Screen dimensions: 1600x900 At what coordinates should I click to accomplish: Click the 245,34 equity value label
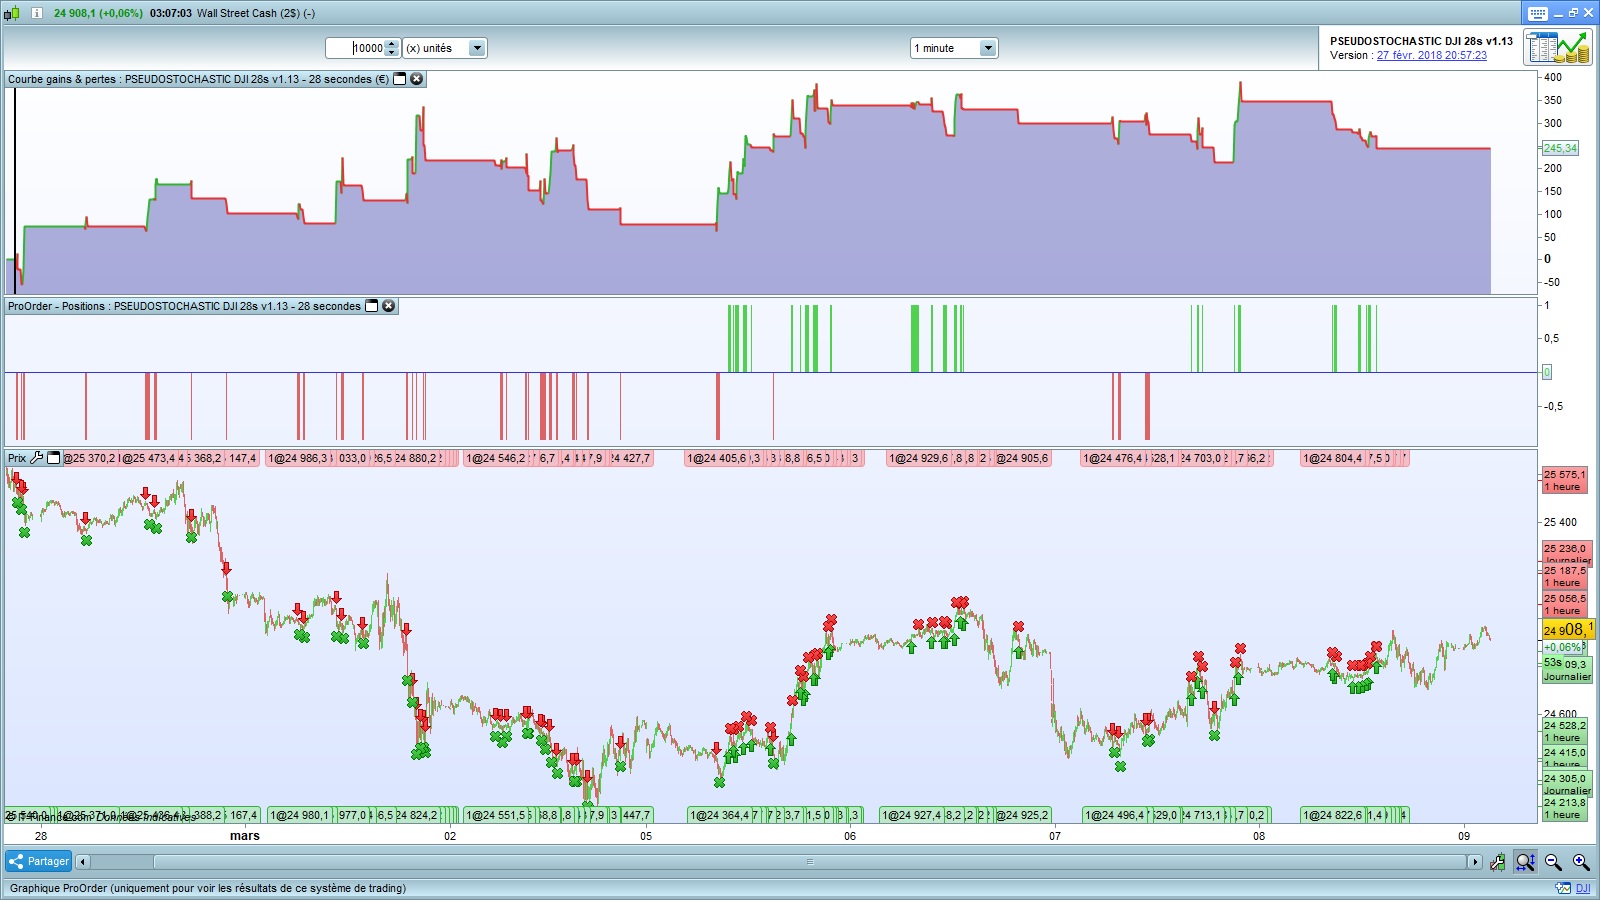point(1559,148)
